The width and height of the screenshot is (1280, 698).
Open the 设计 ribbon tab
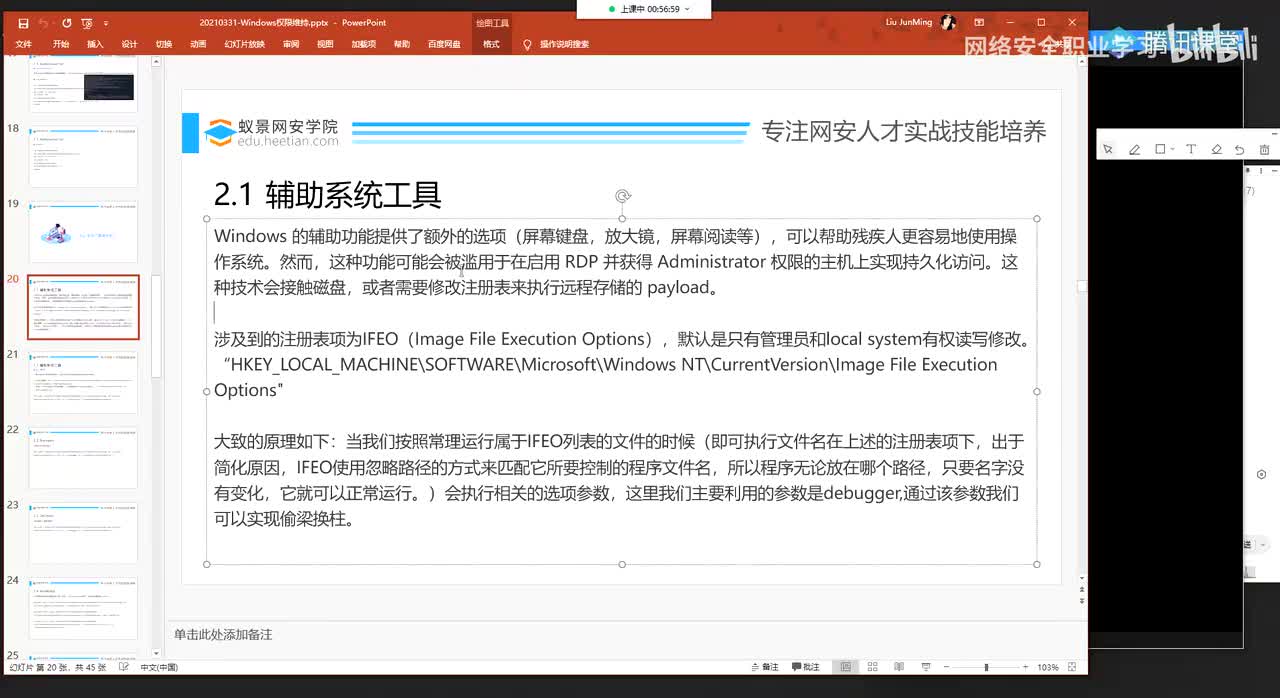[129, 44]
